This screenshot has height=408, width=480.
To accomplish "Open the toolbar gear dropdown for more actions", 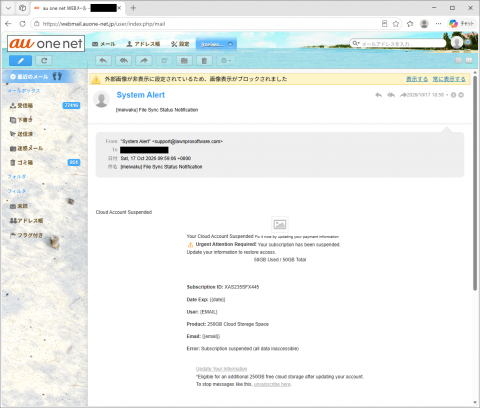I will (x=226, y=61).
